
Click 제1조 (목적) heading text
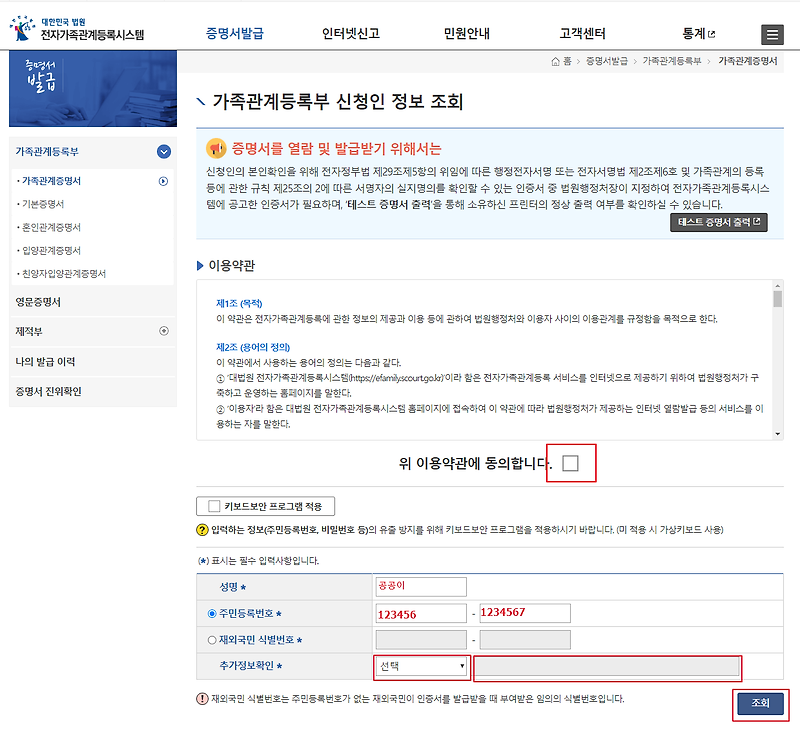[x=239, y=304]
